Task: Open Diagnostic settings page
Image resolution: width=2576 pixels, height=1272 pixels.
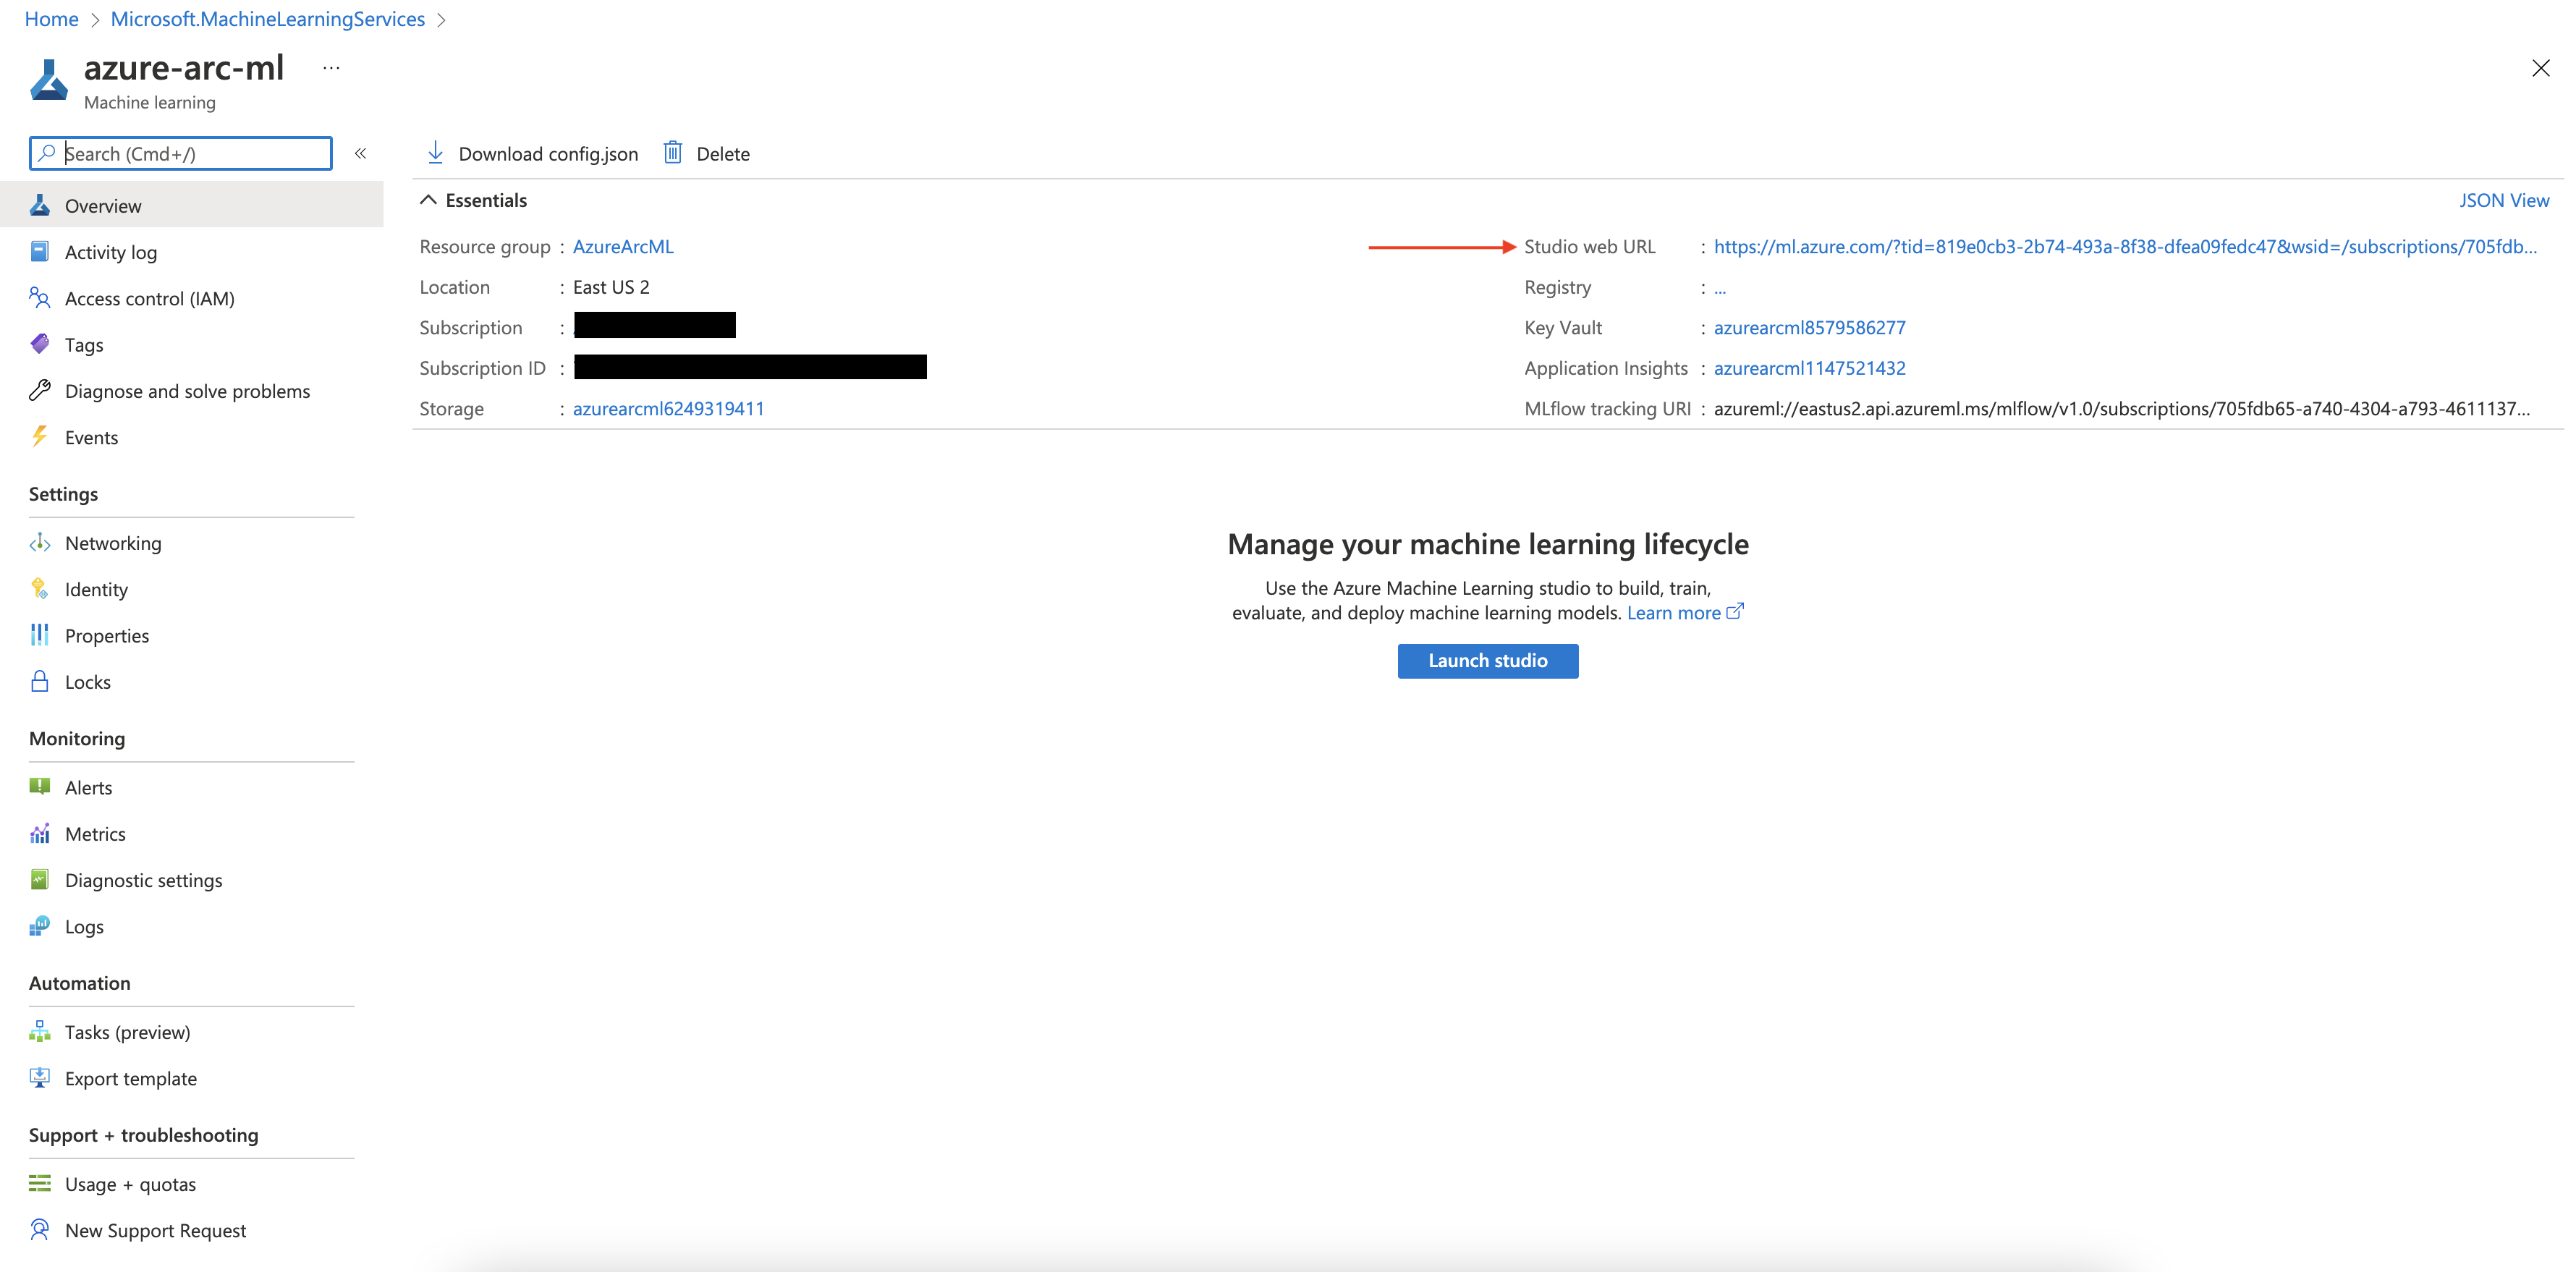Action: coord(144,880)
